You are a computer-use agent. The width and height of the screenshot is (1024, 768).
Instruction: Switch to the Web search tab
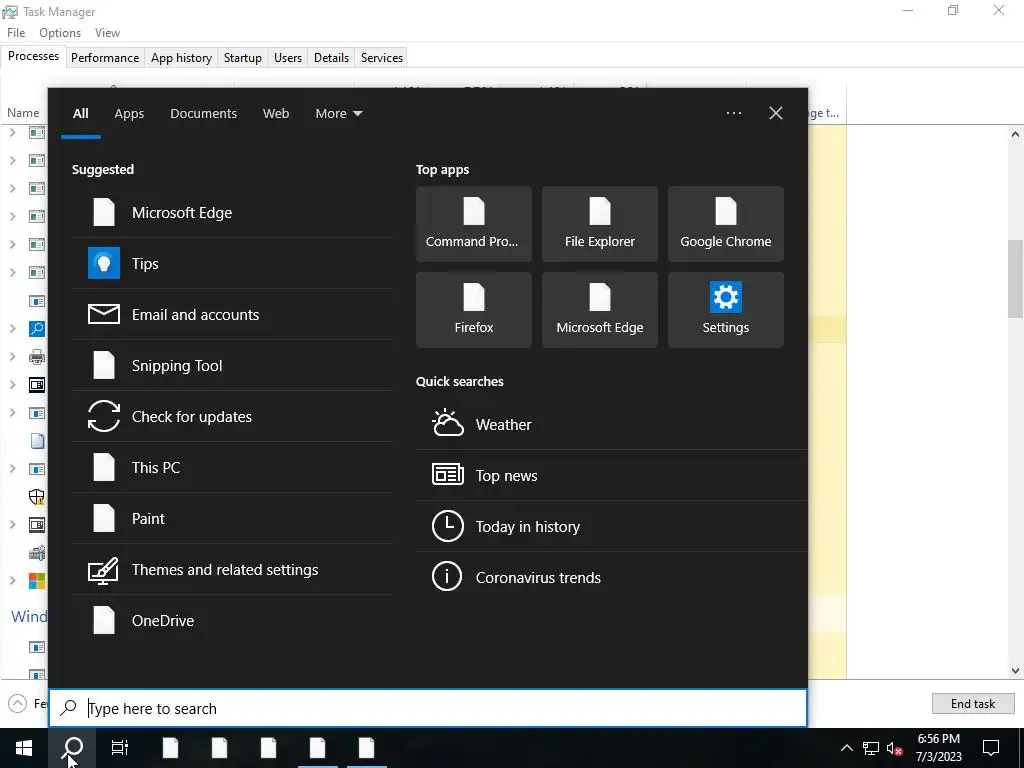(x=276, y=114)
